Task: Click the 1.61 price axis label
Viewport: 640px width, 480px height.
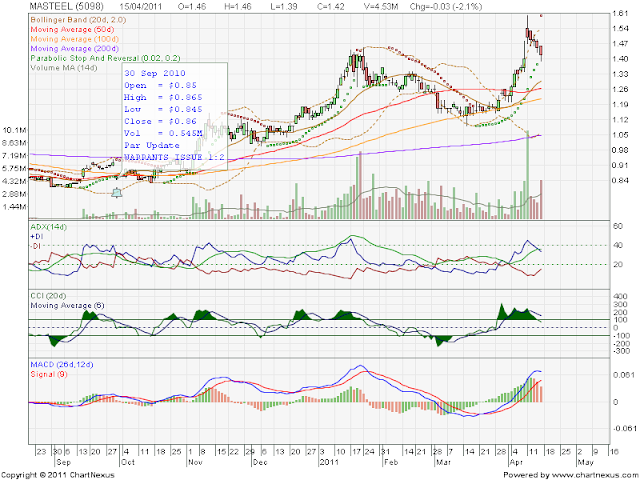Action: [620, 13]
